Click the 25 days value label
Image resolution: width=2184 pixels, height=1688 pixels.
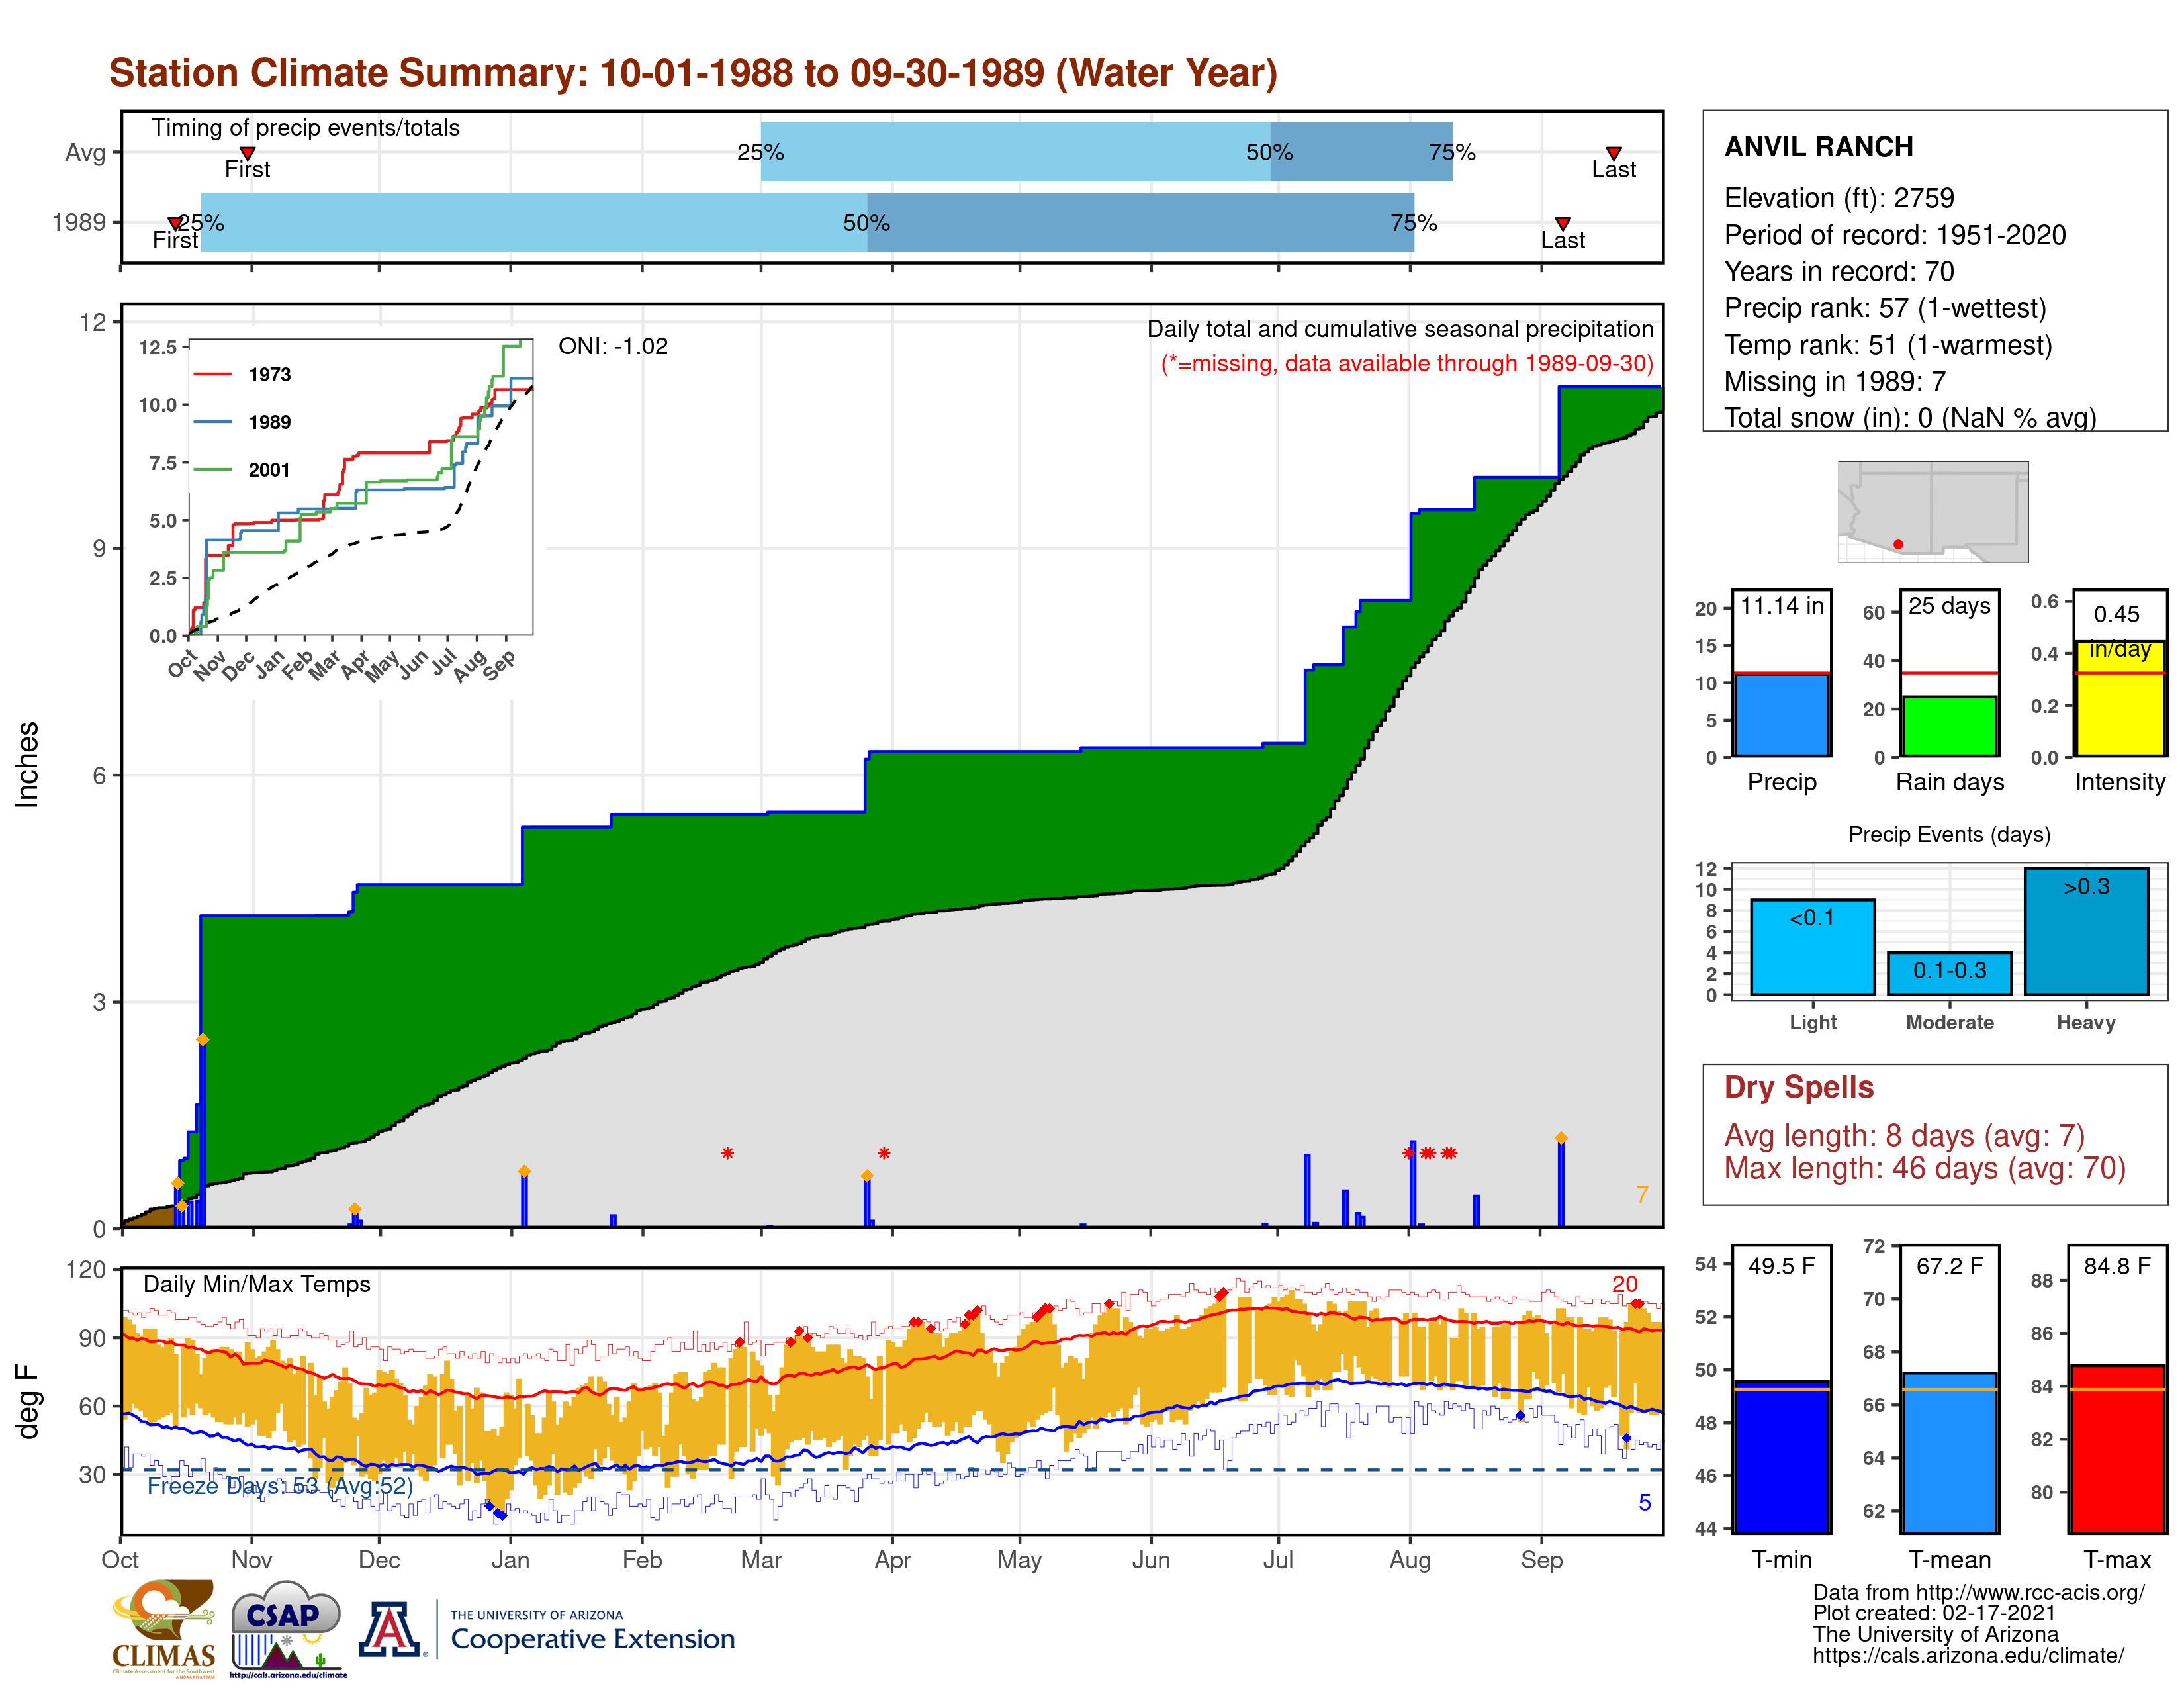click(1949, 606)
